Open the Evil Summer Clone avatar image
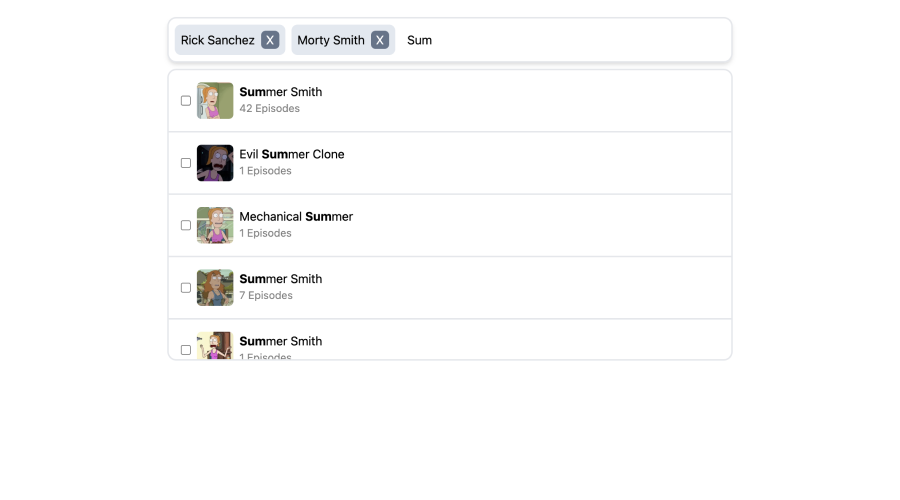Screen dimensions: 900x500 (215, 163)
